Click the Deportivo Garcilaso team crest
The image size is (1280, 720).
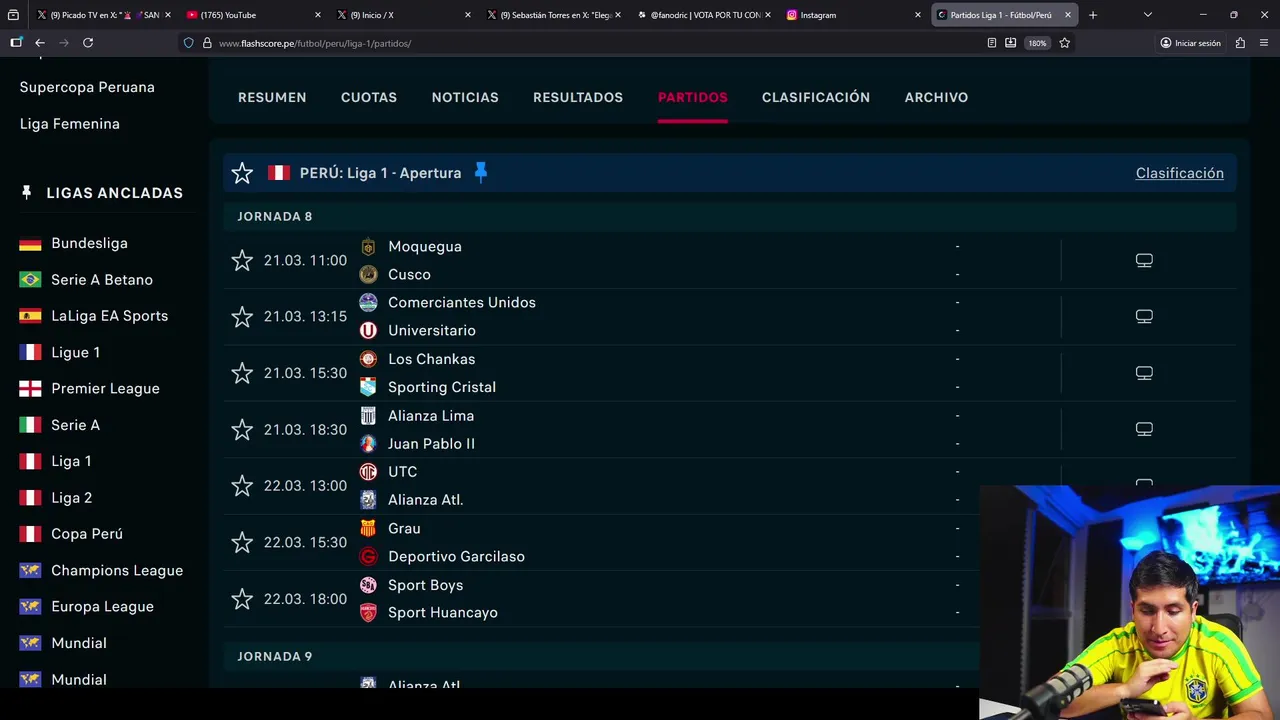pos(368,556)
